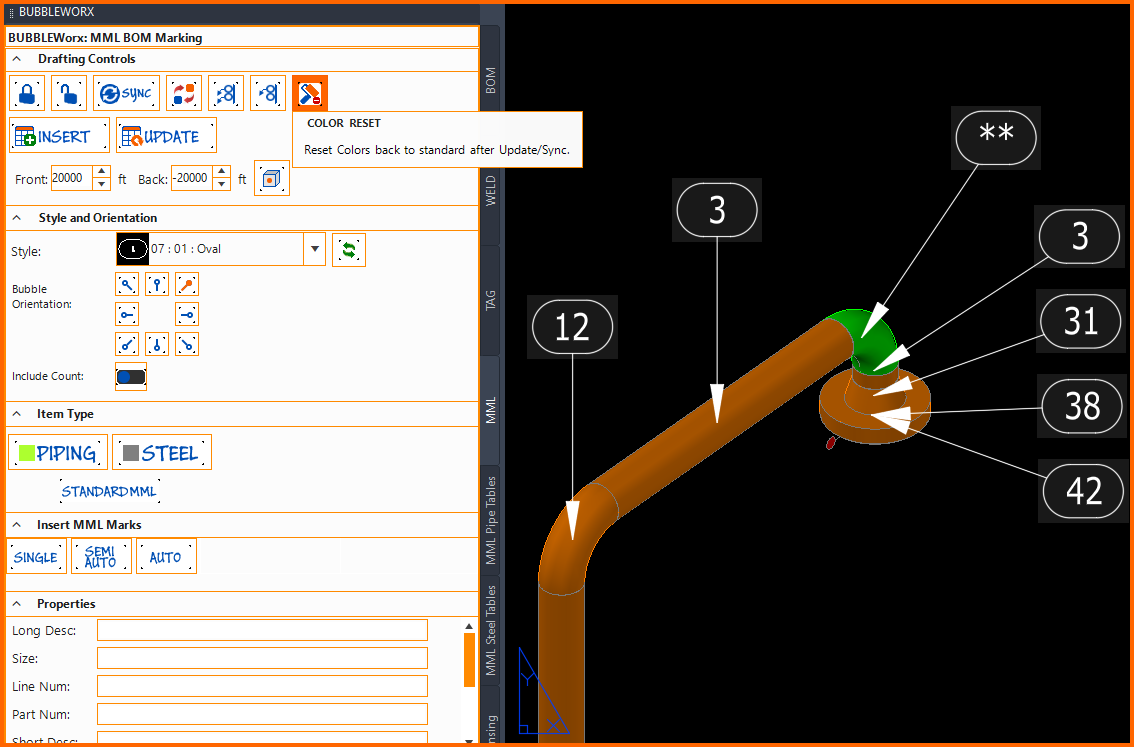The height and width of the screenshot is (747, 1134).
Task: Set bubble orientation to lower-left
Action: [x=127, y=344]
